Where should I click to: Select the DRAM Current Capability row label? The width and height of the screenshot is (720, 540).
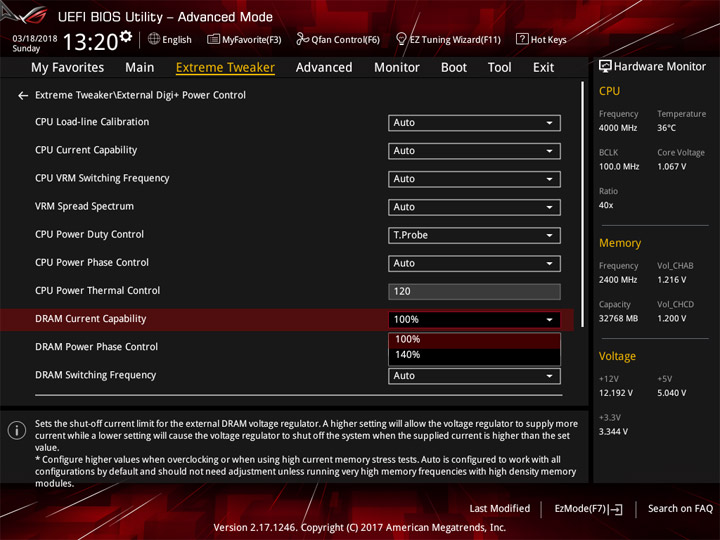point(90,319)
